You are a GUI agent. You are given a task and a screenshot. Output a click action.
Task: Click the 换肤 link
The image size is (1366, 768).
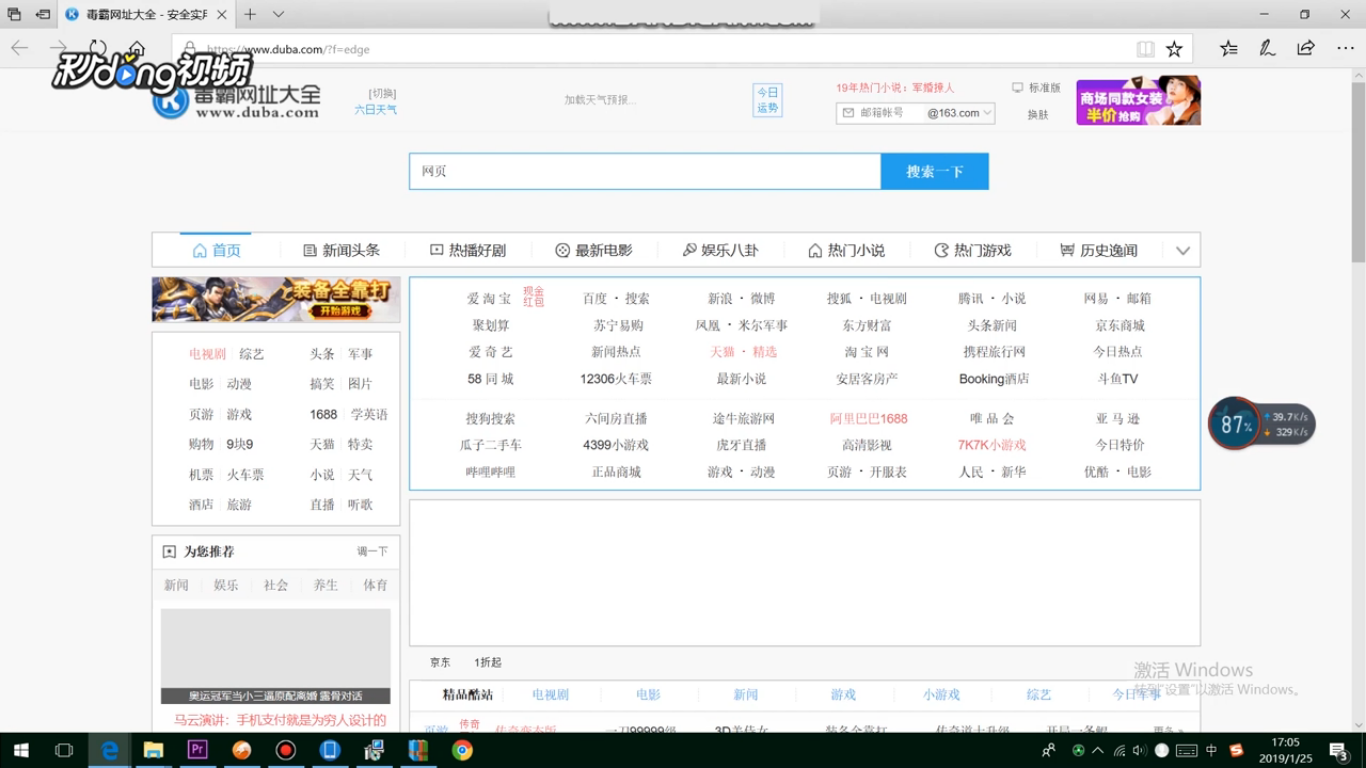tap(1038, 115)
